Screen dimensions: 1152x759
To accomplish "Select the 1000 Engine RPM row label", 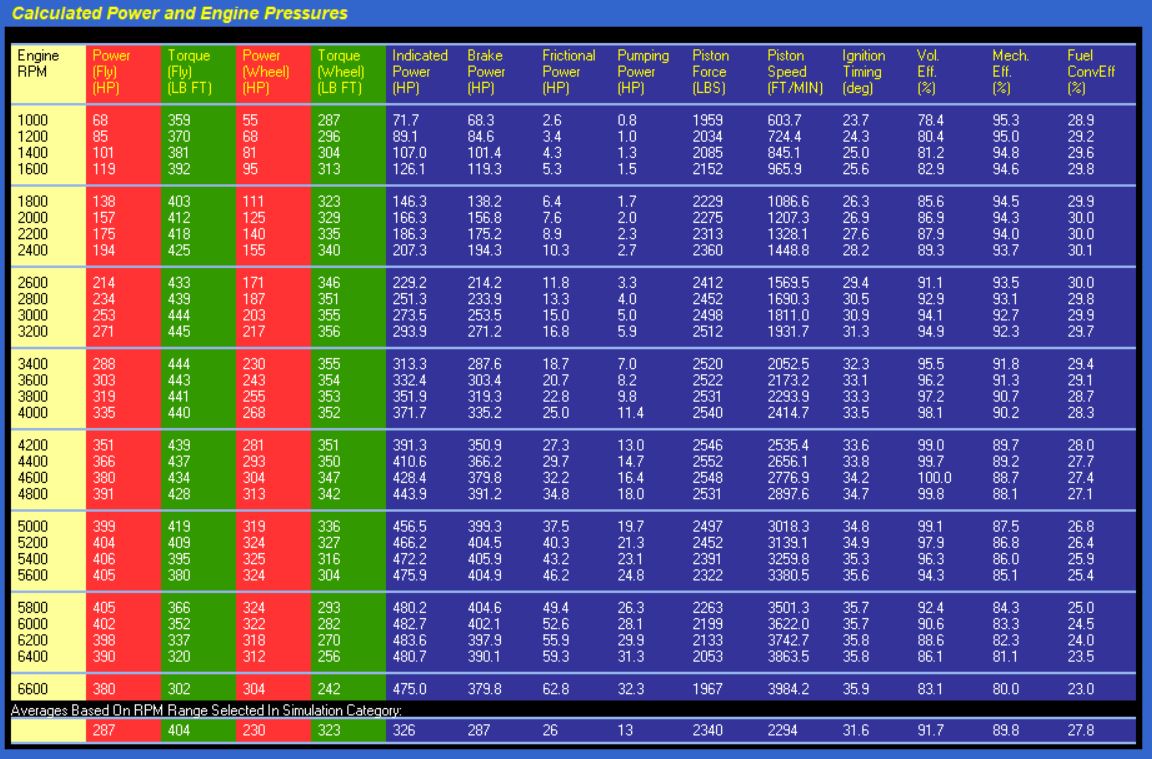I will click(x=32, y=120).
